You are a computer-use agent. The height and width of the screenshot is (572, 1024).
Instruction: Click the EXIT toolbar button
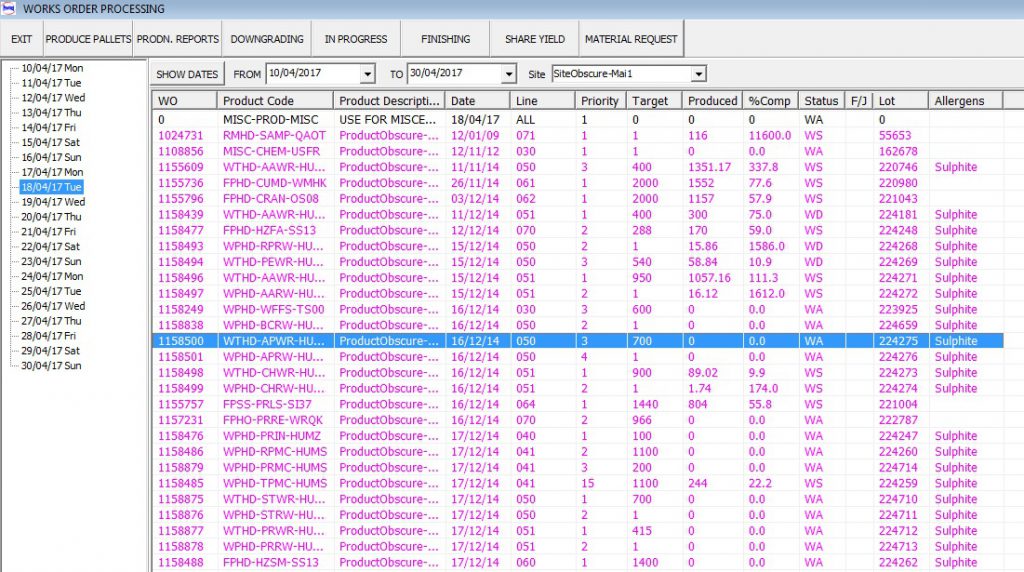point(21,39)
